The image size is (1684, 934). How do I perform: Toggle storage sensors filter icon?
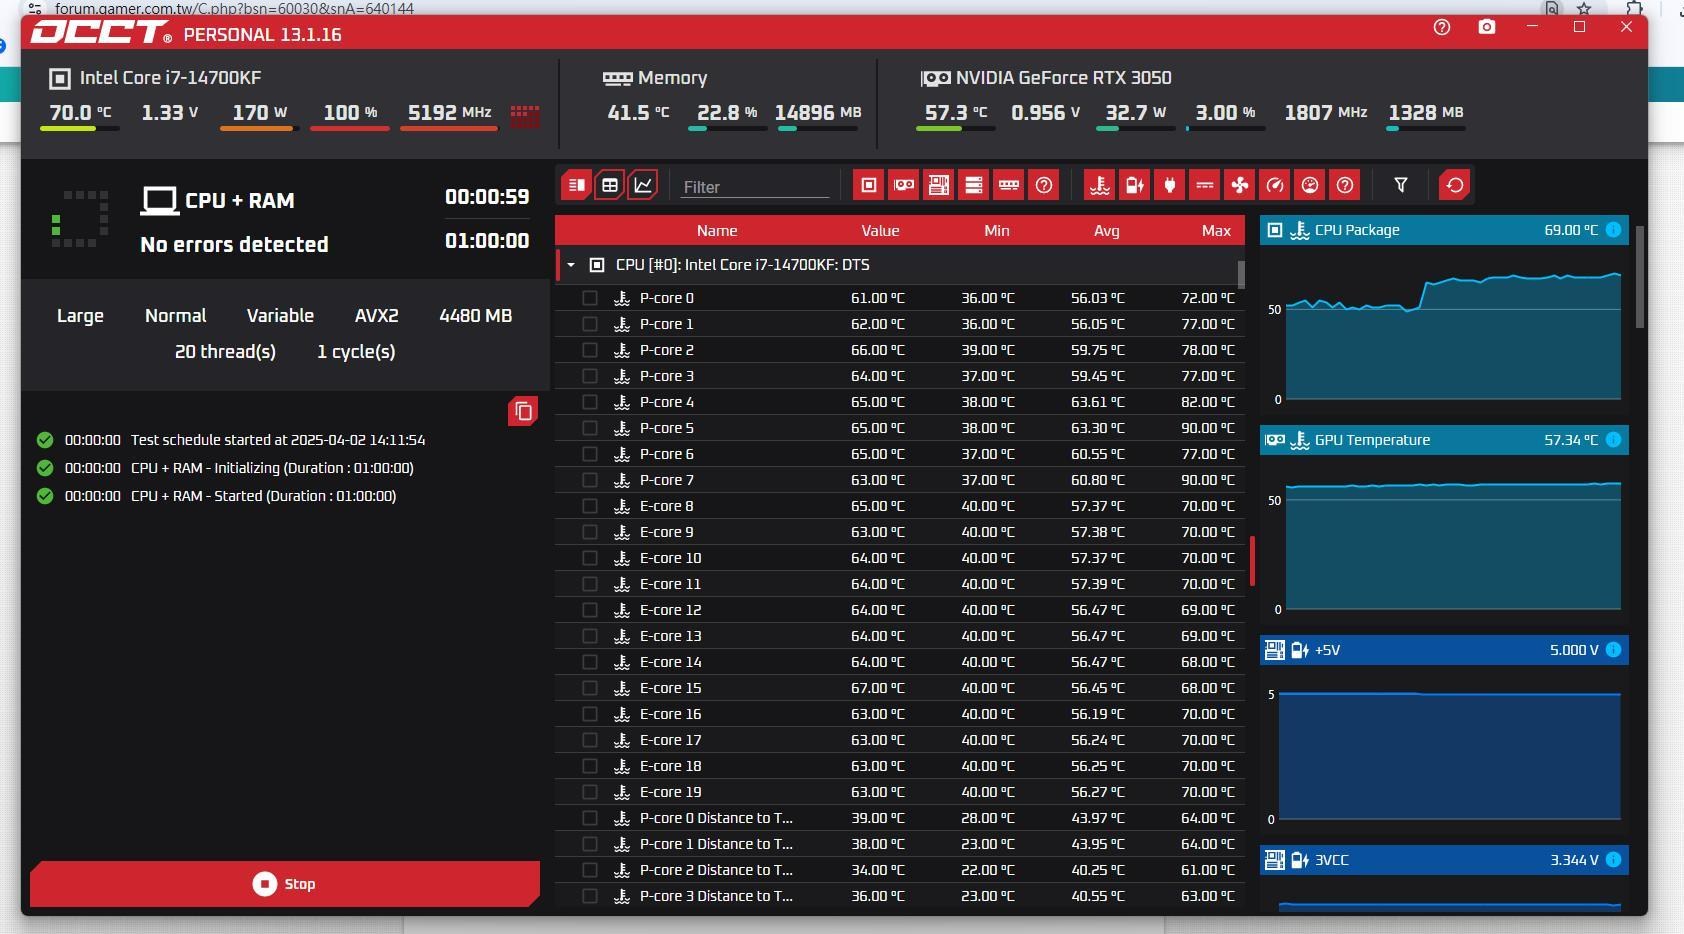pos(973,185)
